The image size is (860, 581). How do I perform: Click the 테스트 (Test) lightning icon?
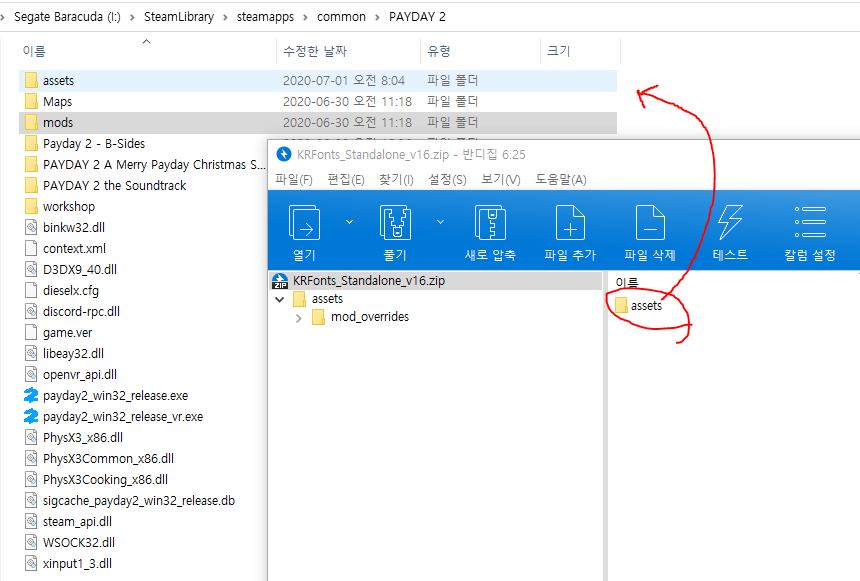(x=730, y=223)
